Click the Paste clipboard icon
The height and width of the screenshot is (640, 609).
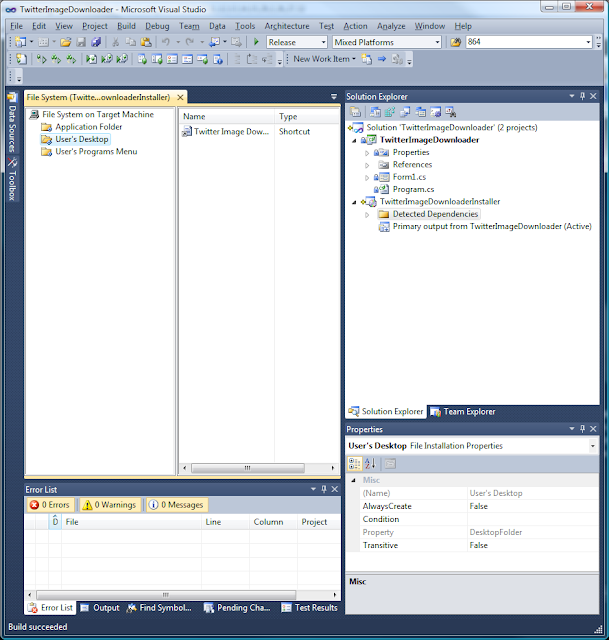(x=146, y=42)
